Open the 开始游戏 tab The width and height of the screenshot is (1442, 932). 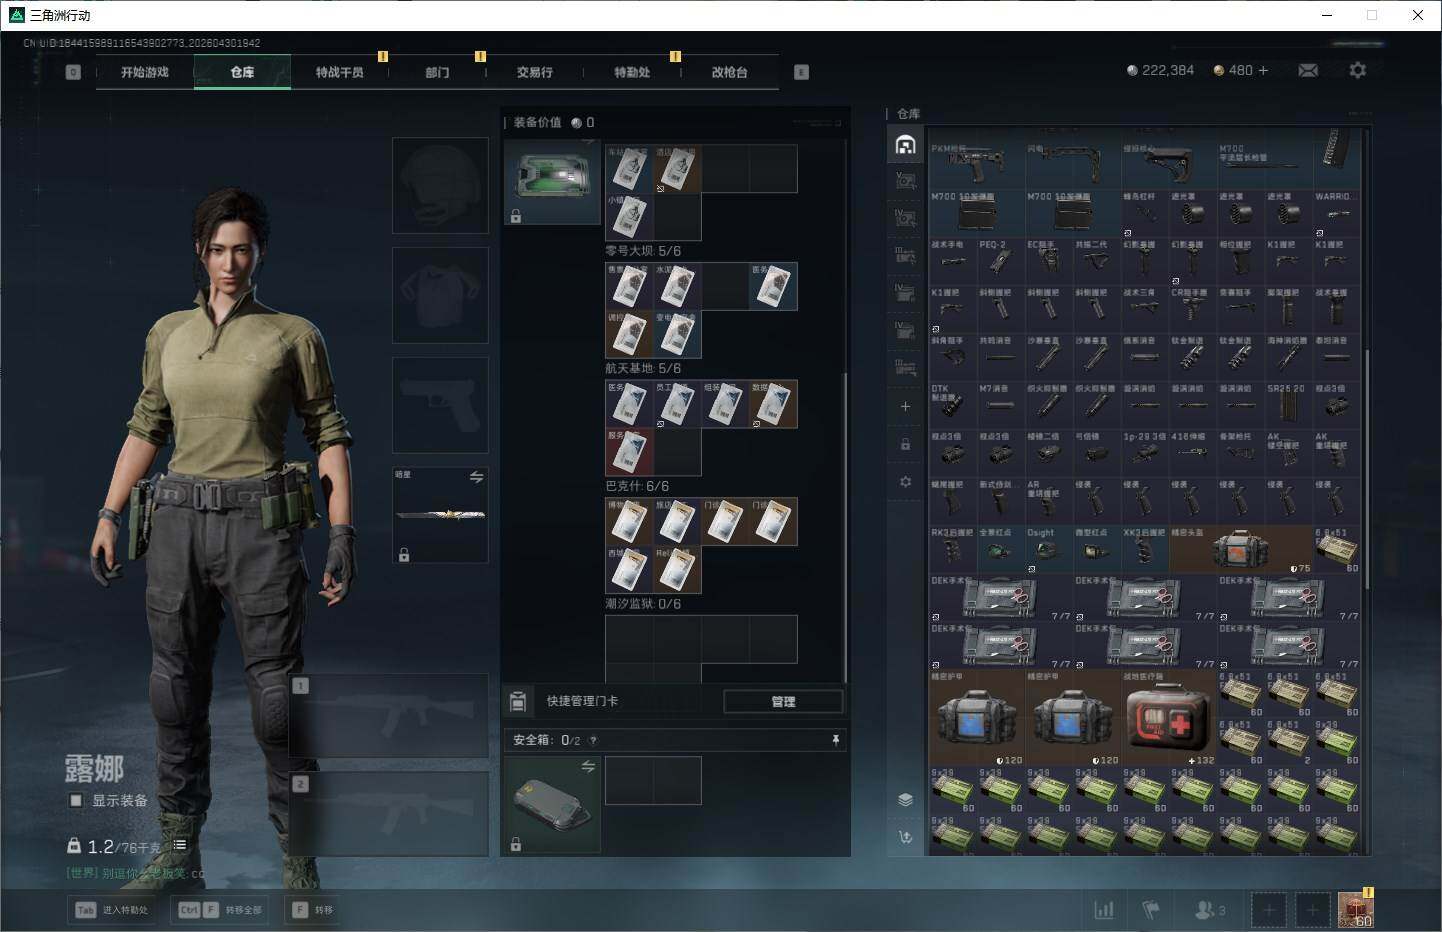(145, 72)
